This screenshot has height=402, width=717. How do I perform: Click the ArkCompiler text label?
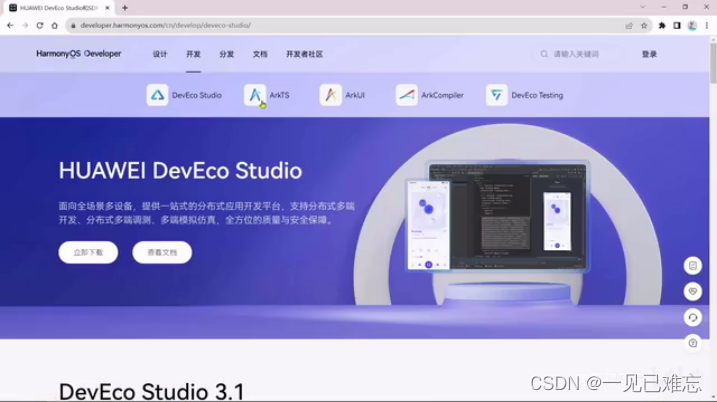coord(442,95)
